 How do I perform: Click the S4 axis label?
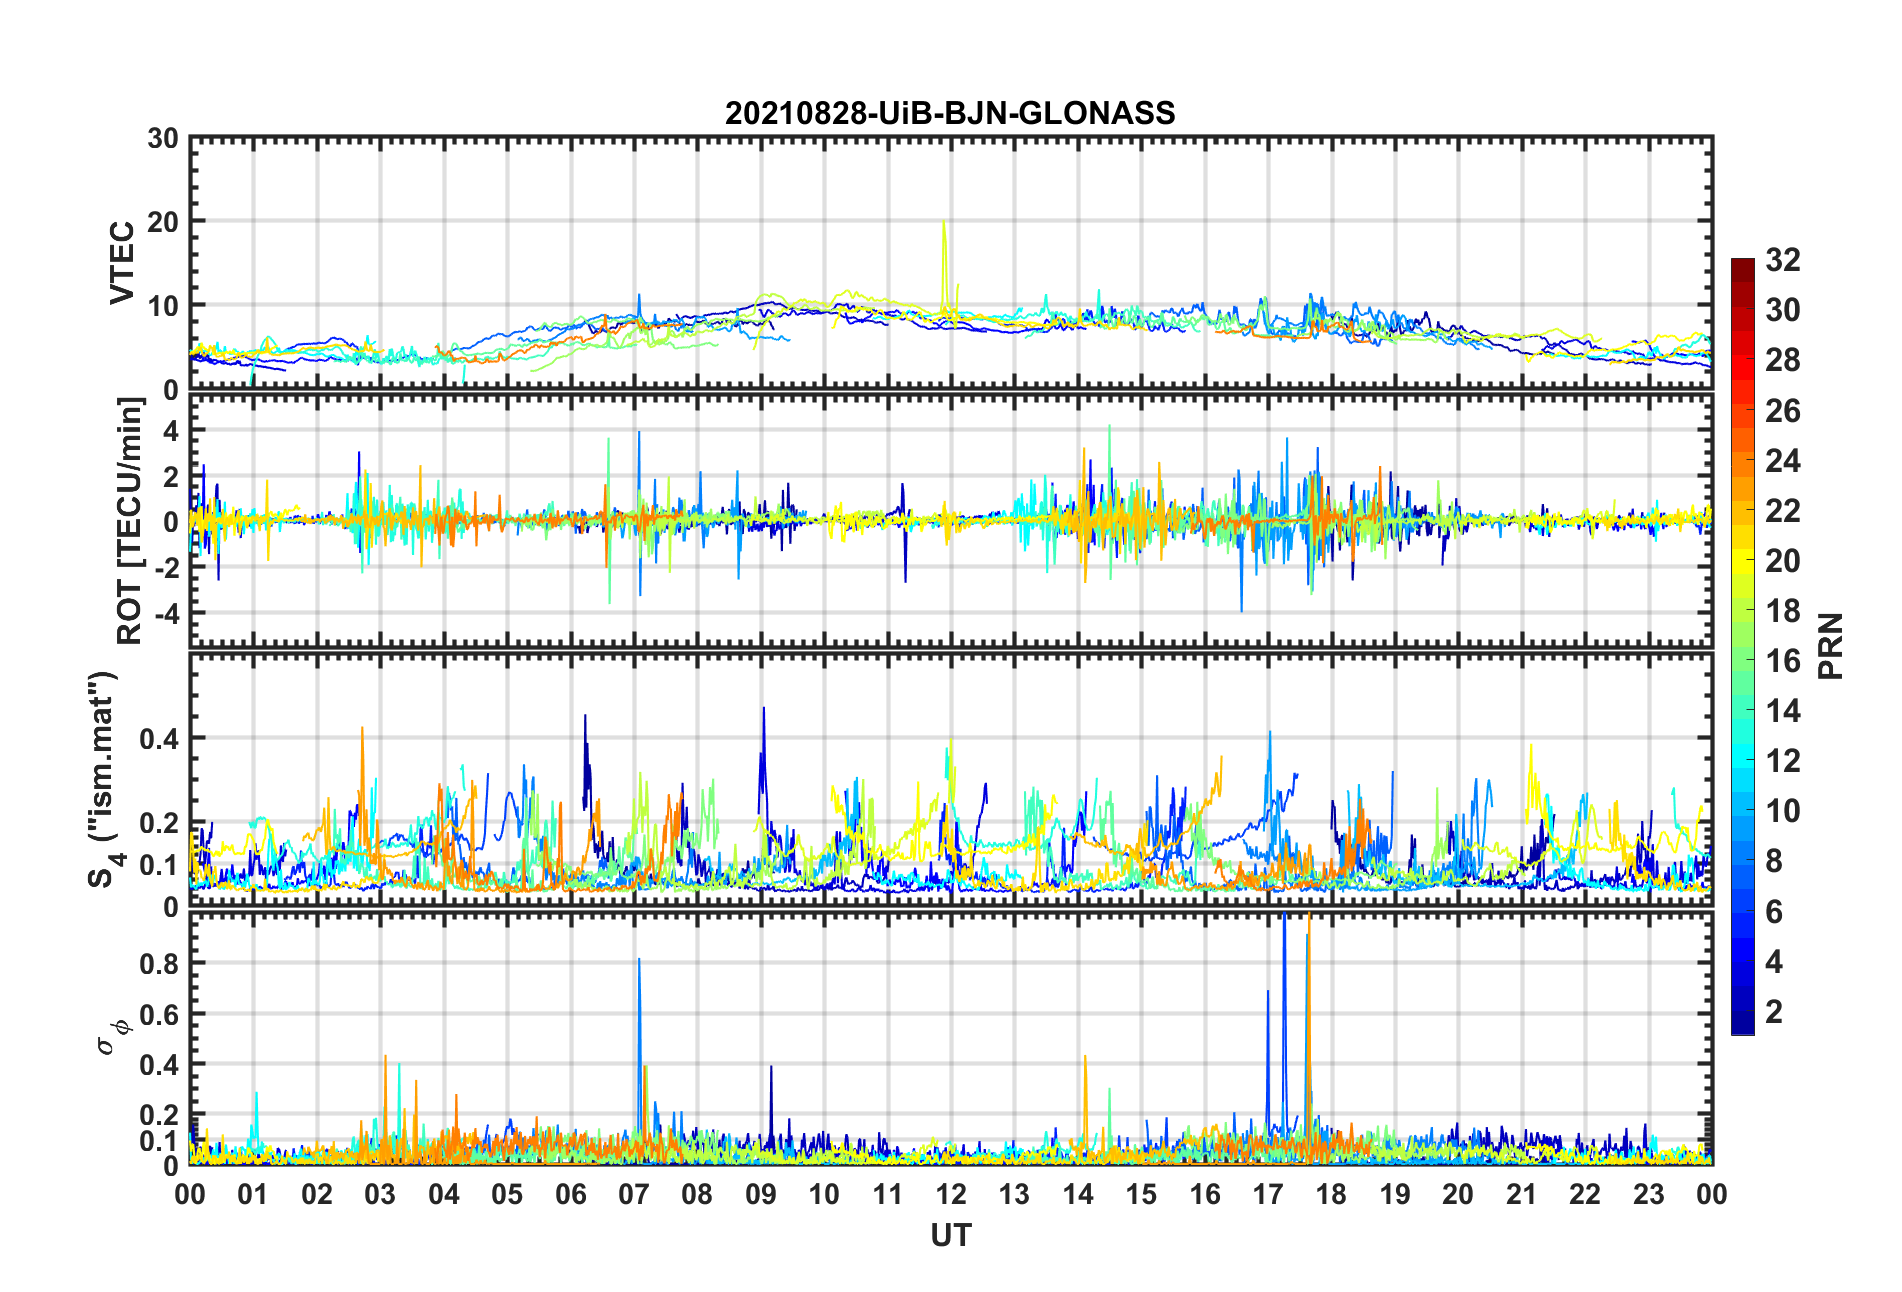103,779
